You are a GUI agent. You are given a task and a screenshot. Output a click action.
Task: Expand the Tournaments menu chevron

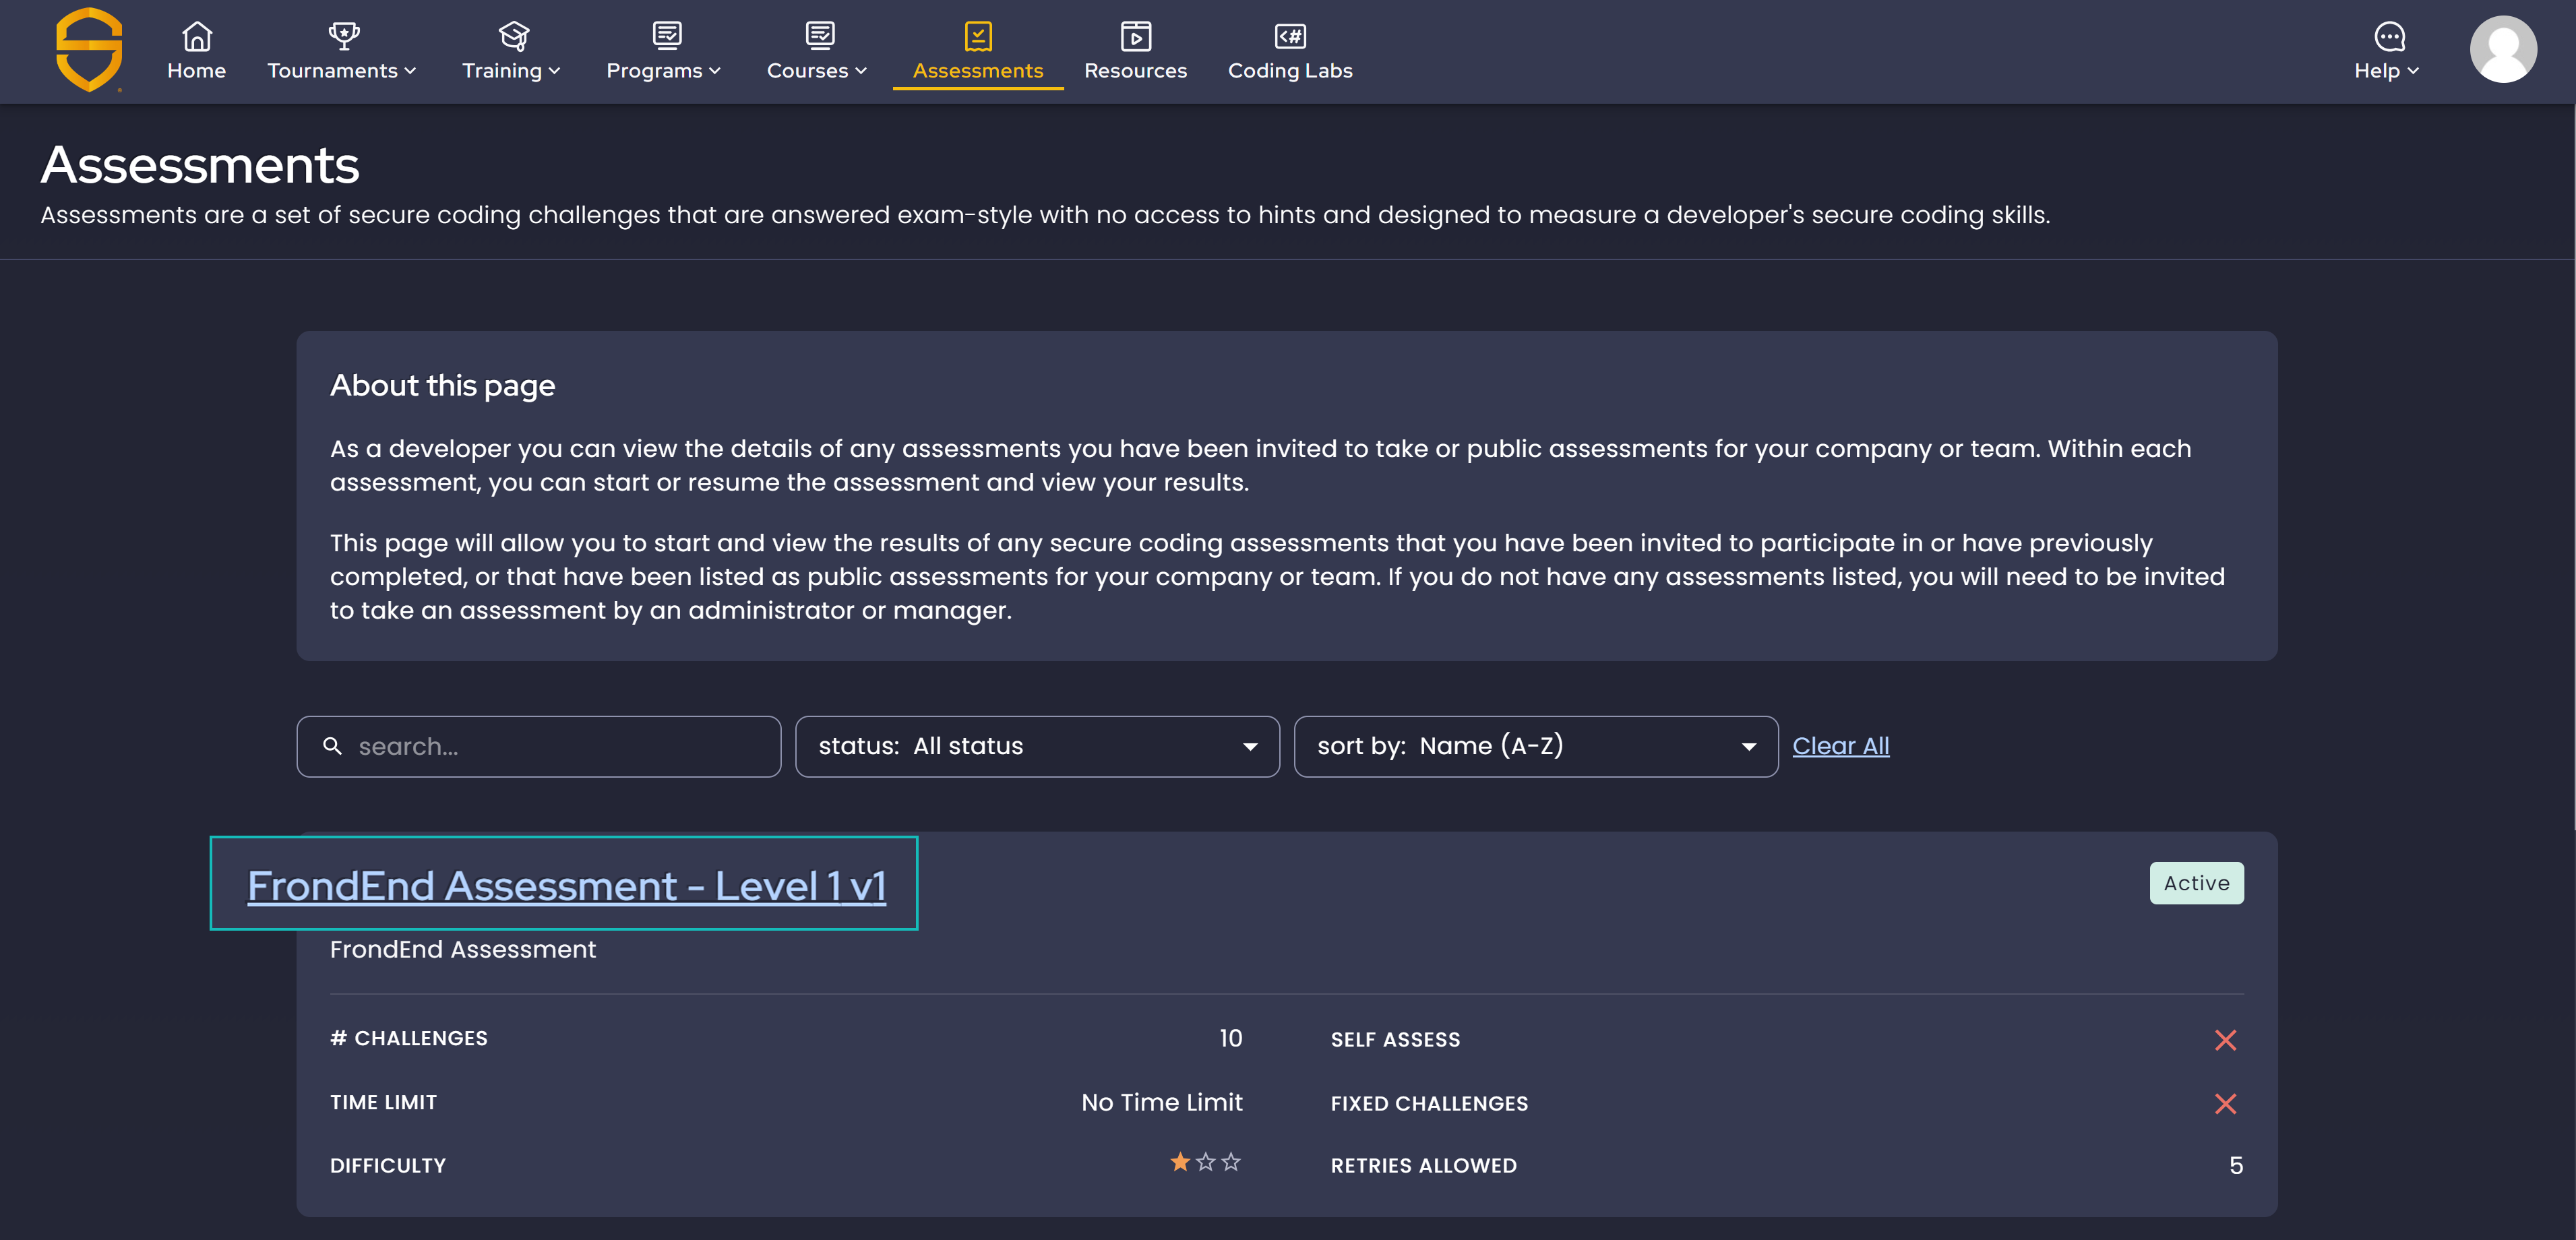(x=410, y=71)
